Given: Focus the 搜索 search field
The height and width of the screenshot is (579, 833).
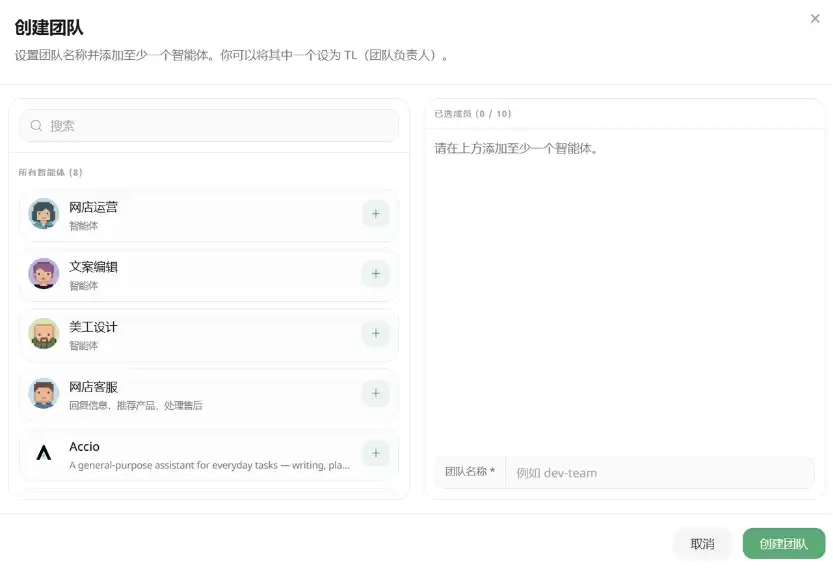Looking at the screenshot, I should (x=209, y=125).
